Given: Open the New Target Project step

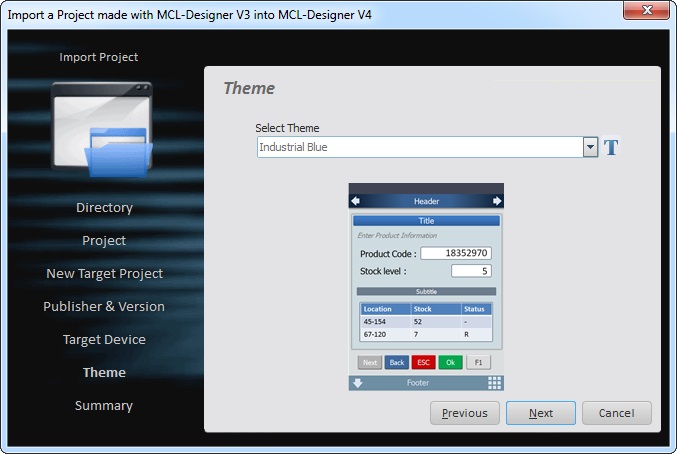Looking at the screenshot, I should pyautogui.click(x=104, y=274).
